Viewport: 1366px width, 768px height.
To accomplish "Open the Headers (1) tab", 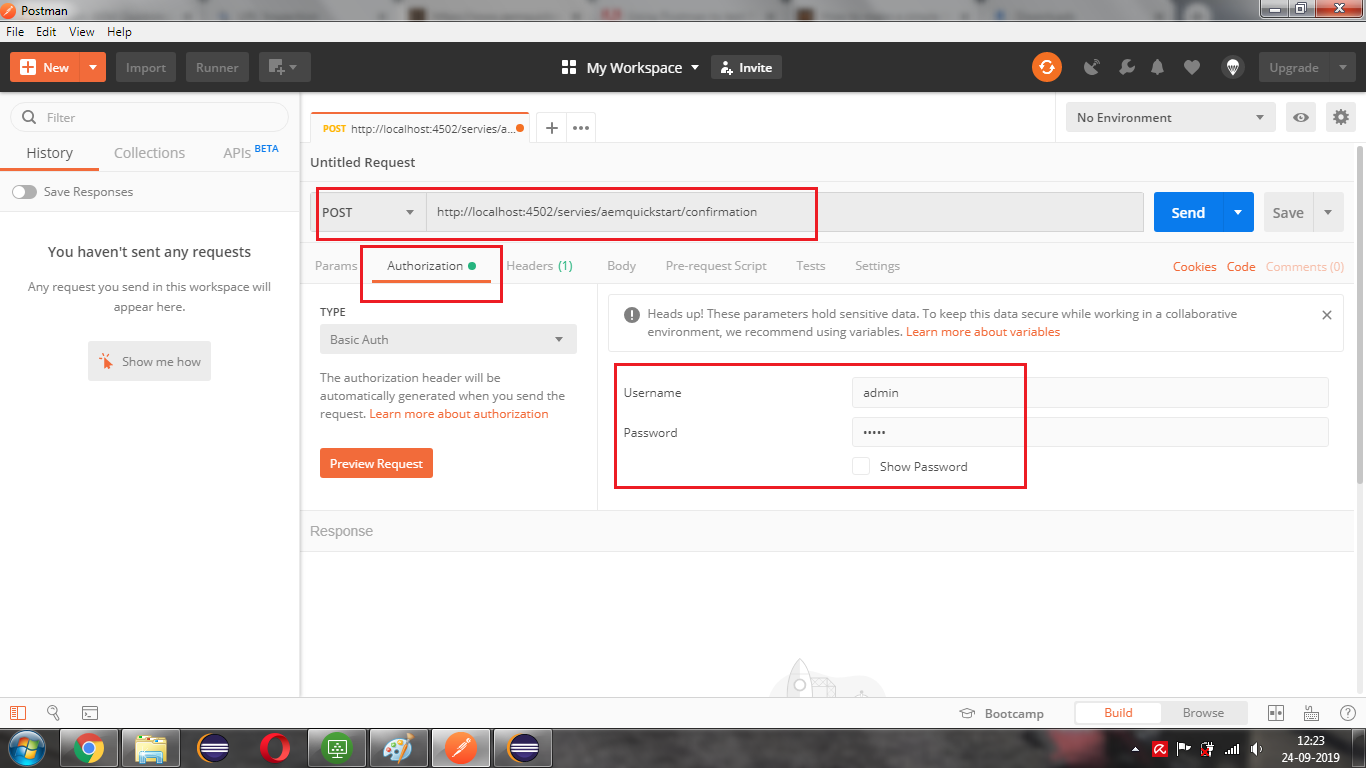I will 539,266.
